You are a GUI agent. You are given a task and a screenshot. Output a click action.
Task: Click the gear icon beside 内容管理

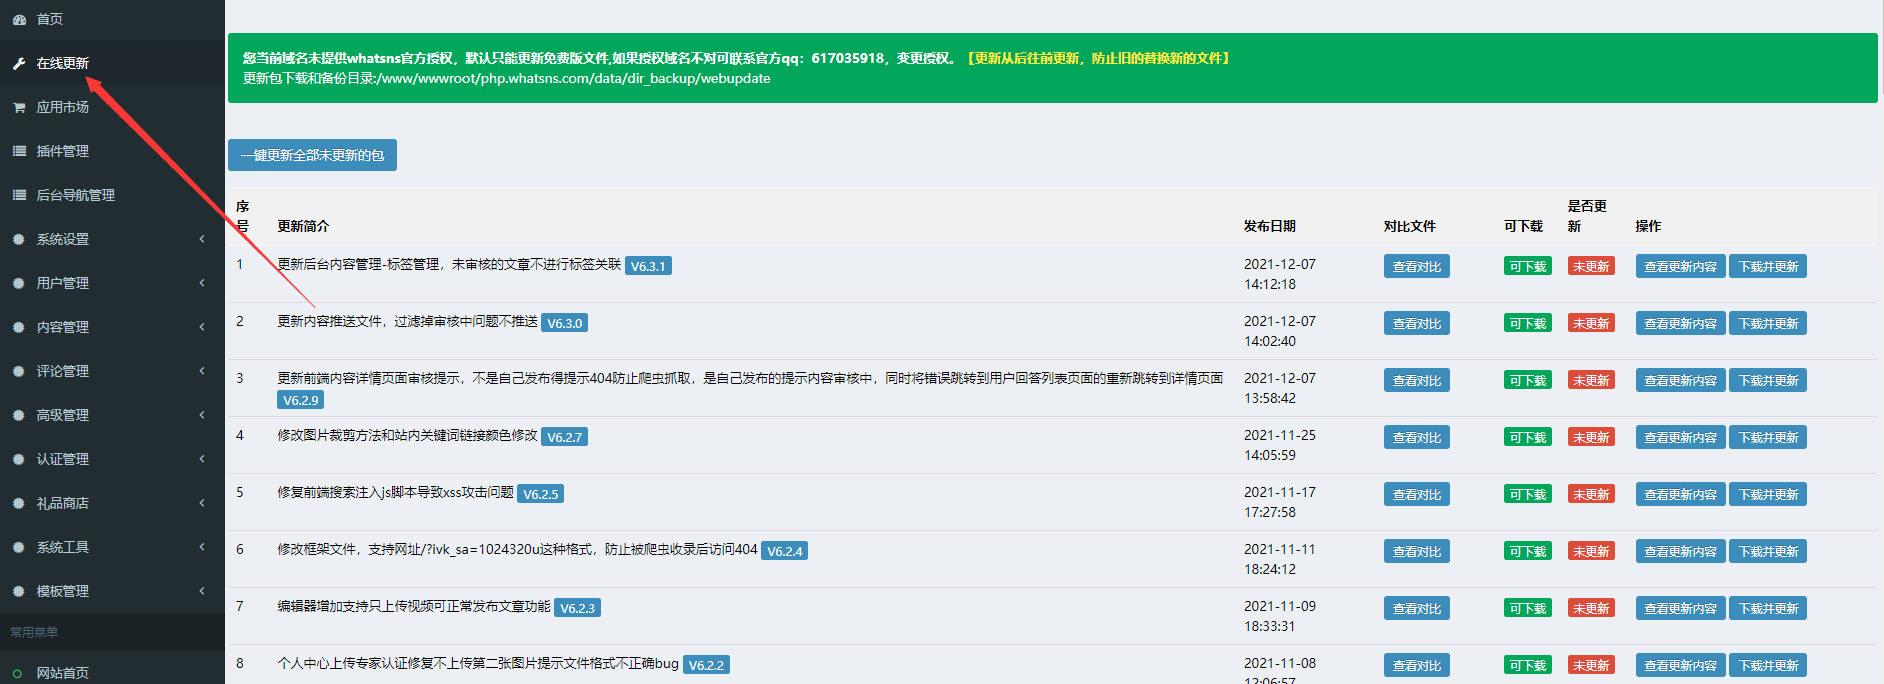tap(19, 327)
